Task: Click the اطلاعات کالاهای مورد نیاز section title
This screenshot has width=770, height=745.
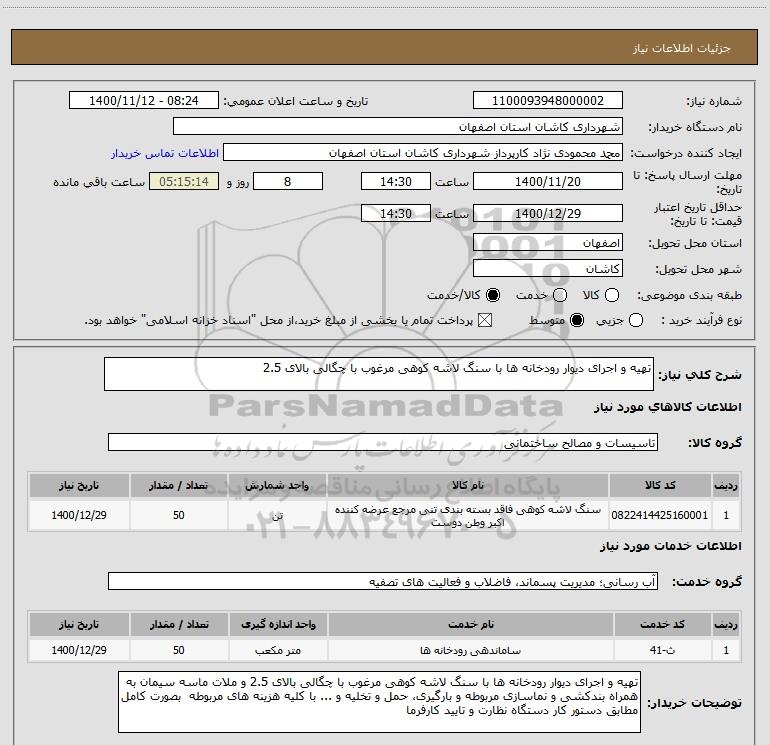Action: tap(668, 407)
